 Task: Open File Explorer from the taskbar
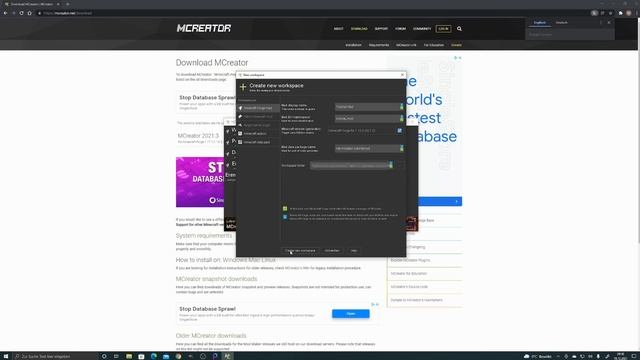point(129,356)
